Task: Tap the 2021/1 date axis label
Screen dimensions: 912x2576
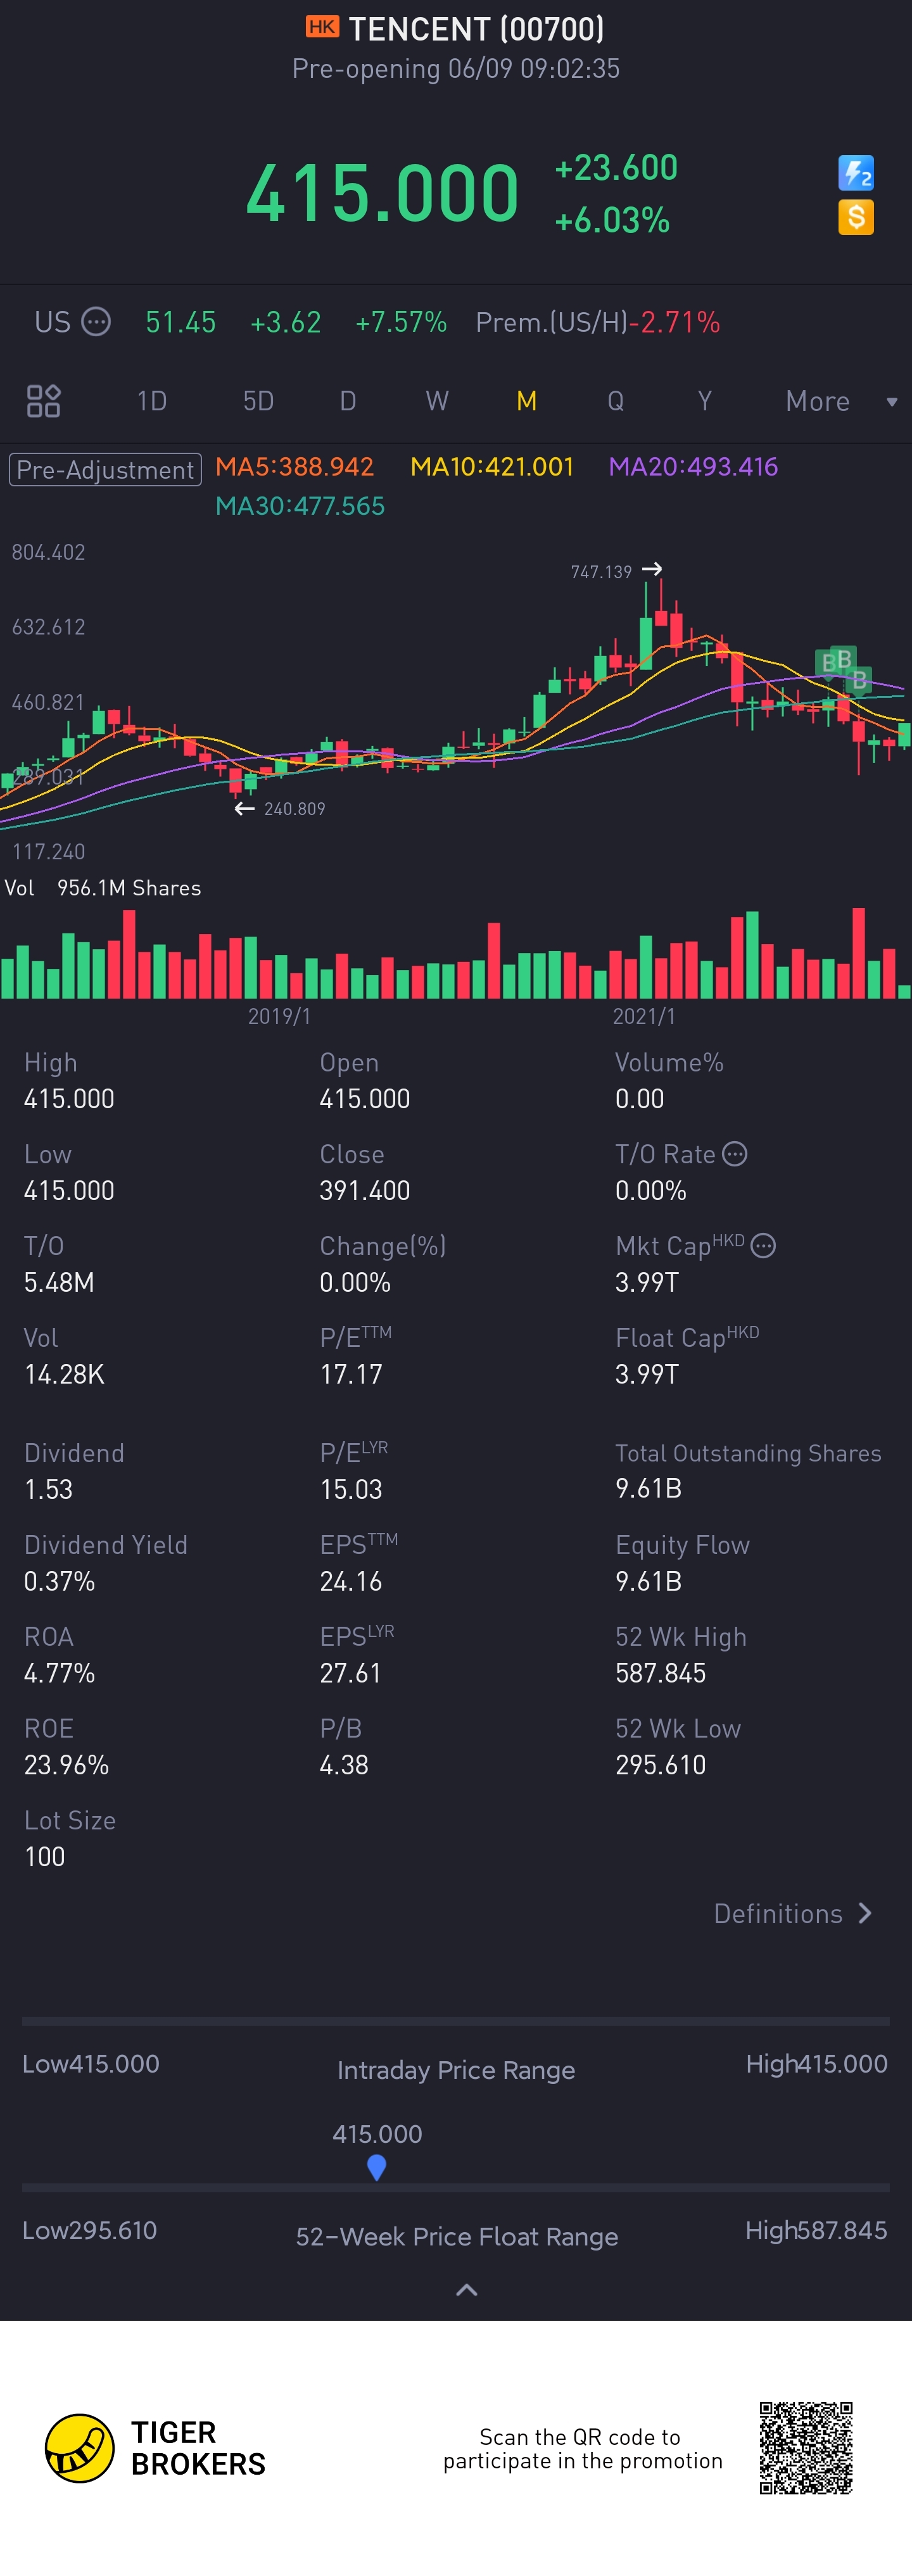Action: (x=644, y=1016)
